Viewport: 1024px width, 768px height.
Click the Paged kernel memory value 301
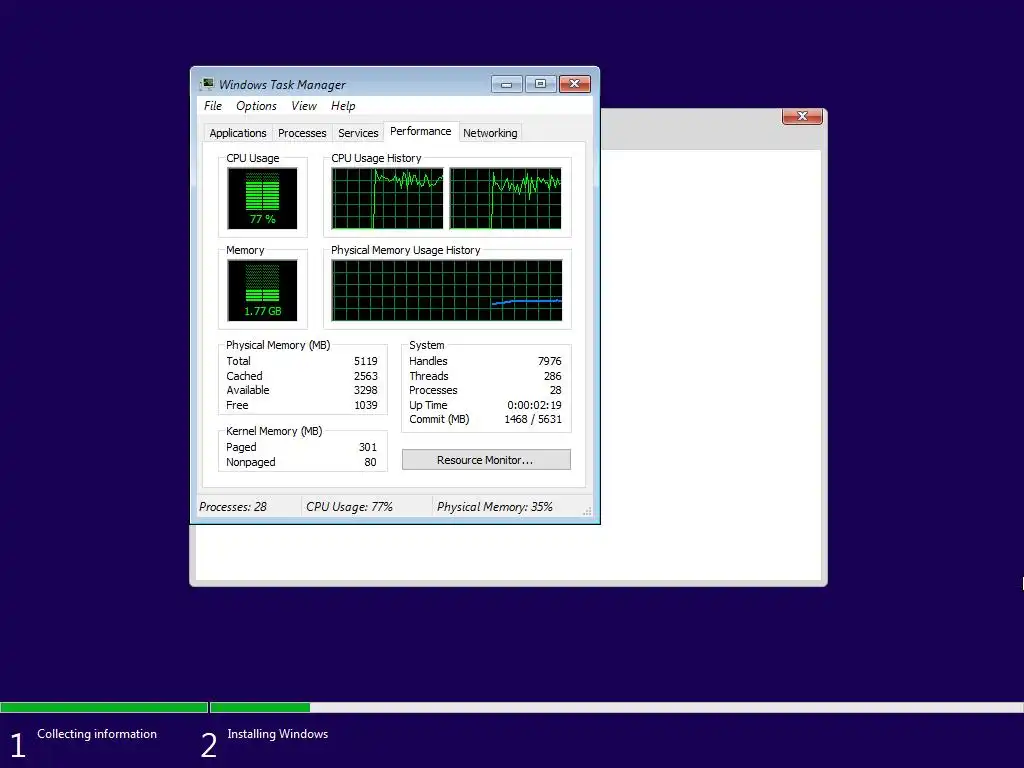[x=368, y=447]
